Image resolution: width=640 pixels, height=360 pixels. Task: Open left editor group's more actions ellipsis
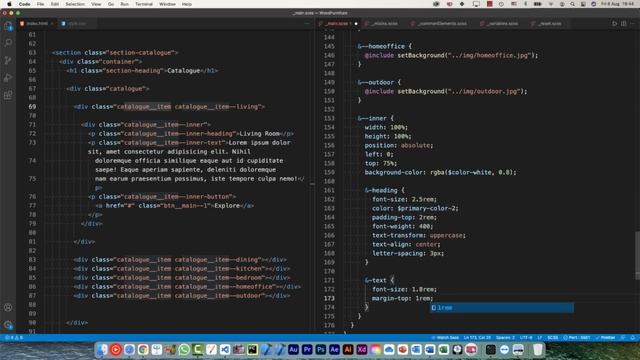click(307, 24)
